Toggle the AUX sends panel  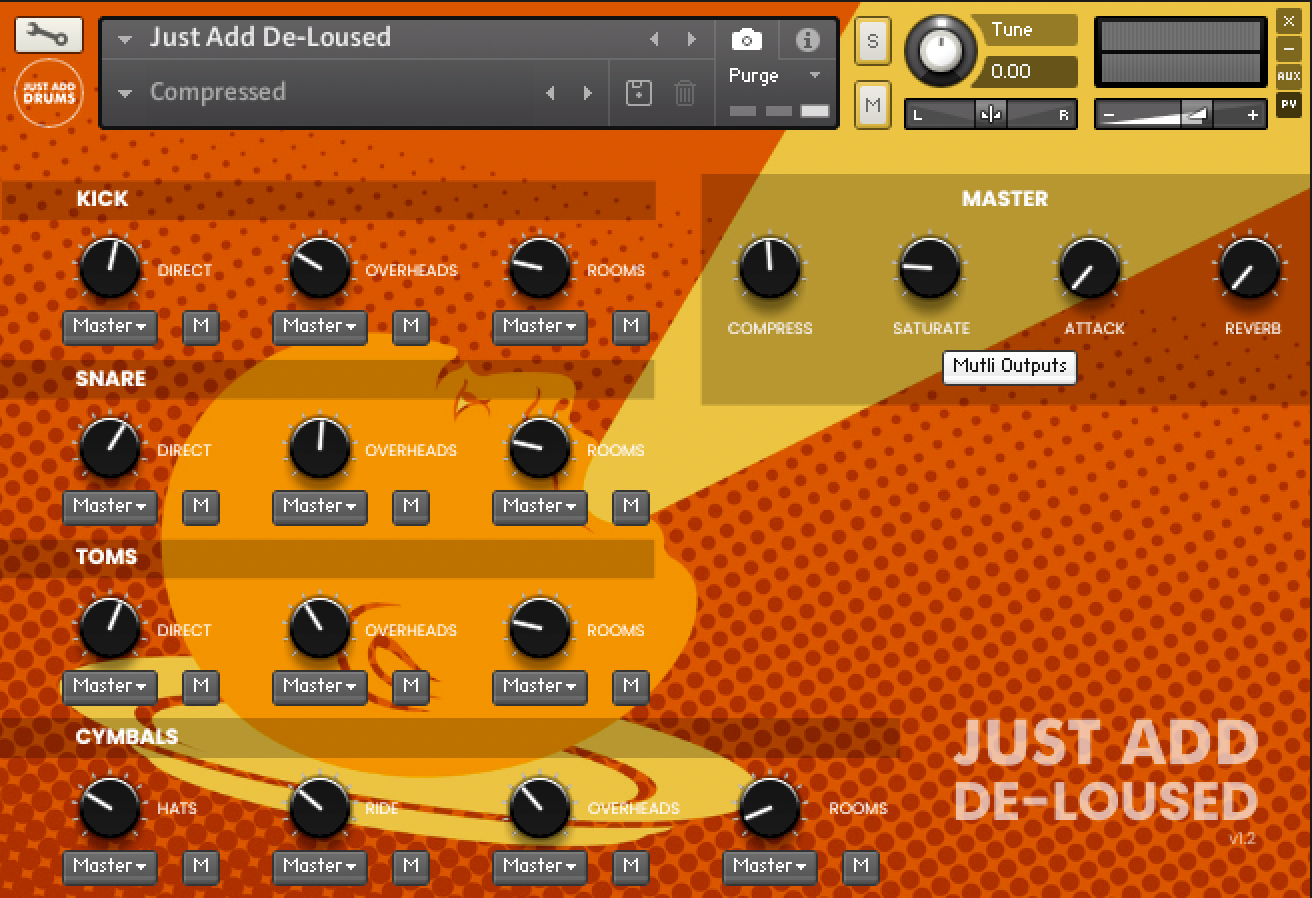tap(1288, 76)
